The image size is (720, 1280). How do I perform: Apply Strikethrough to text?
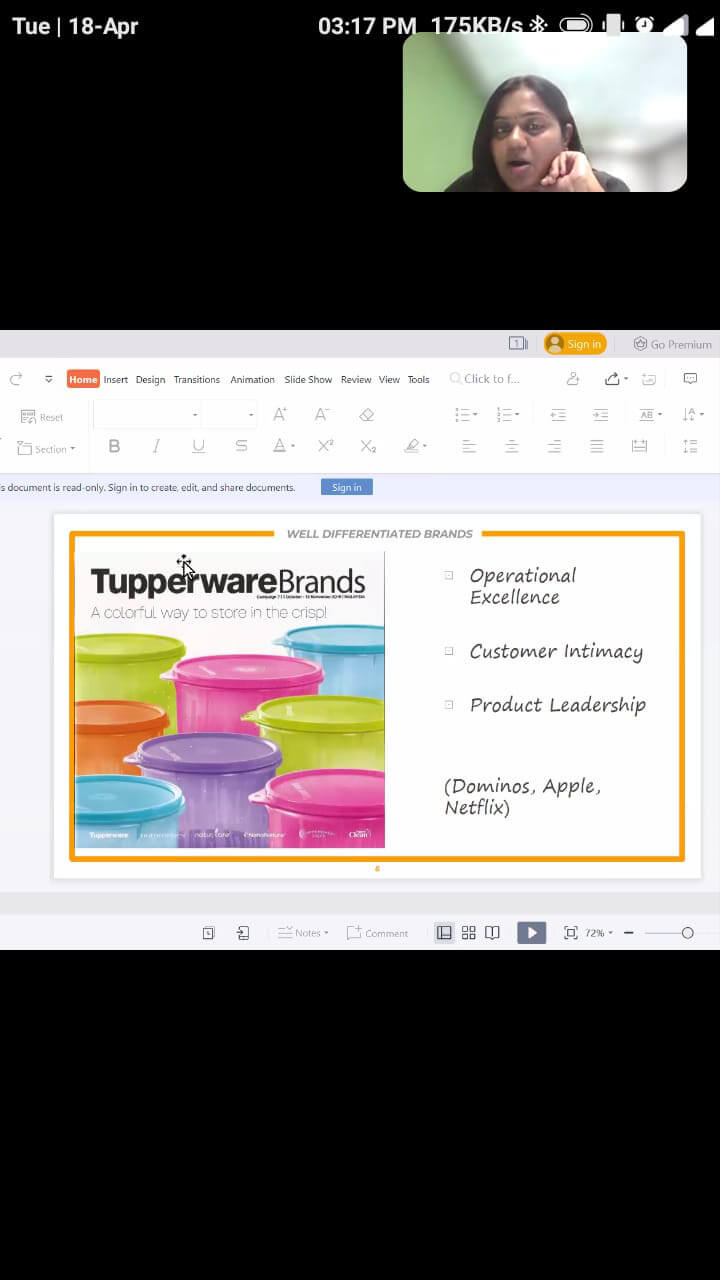tap(241, 446)
